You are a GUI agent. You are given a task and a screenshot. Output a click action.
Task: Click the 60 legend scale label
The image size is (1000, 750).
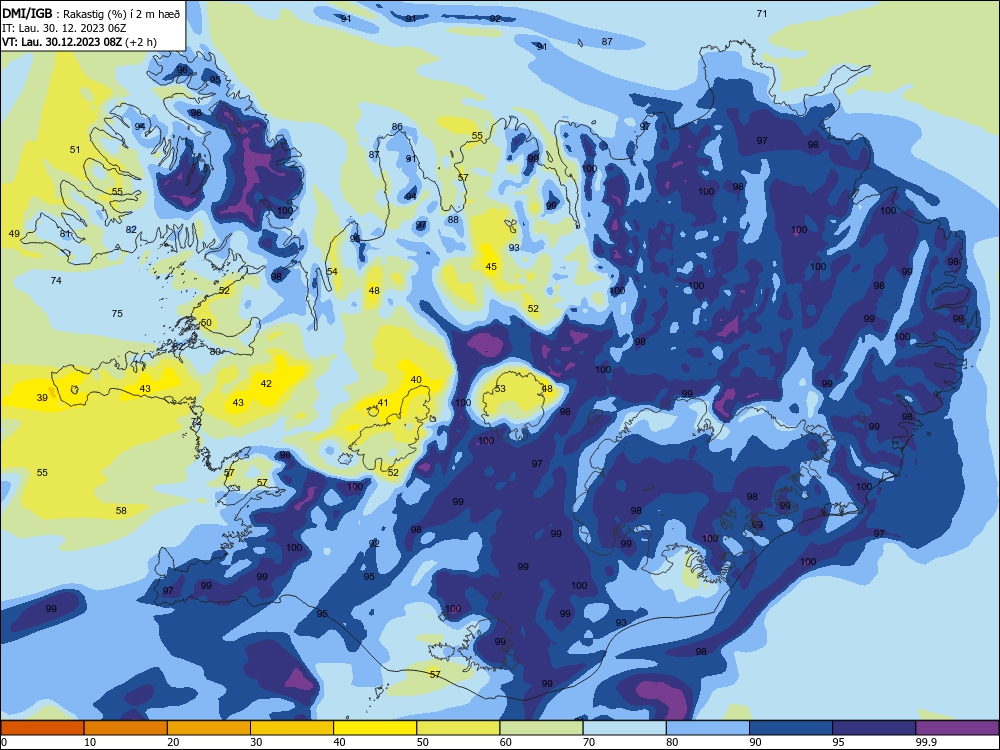pyautogui.click(x=506, y=742)
